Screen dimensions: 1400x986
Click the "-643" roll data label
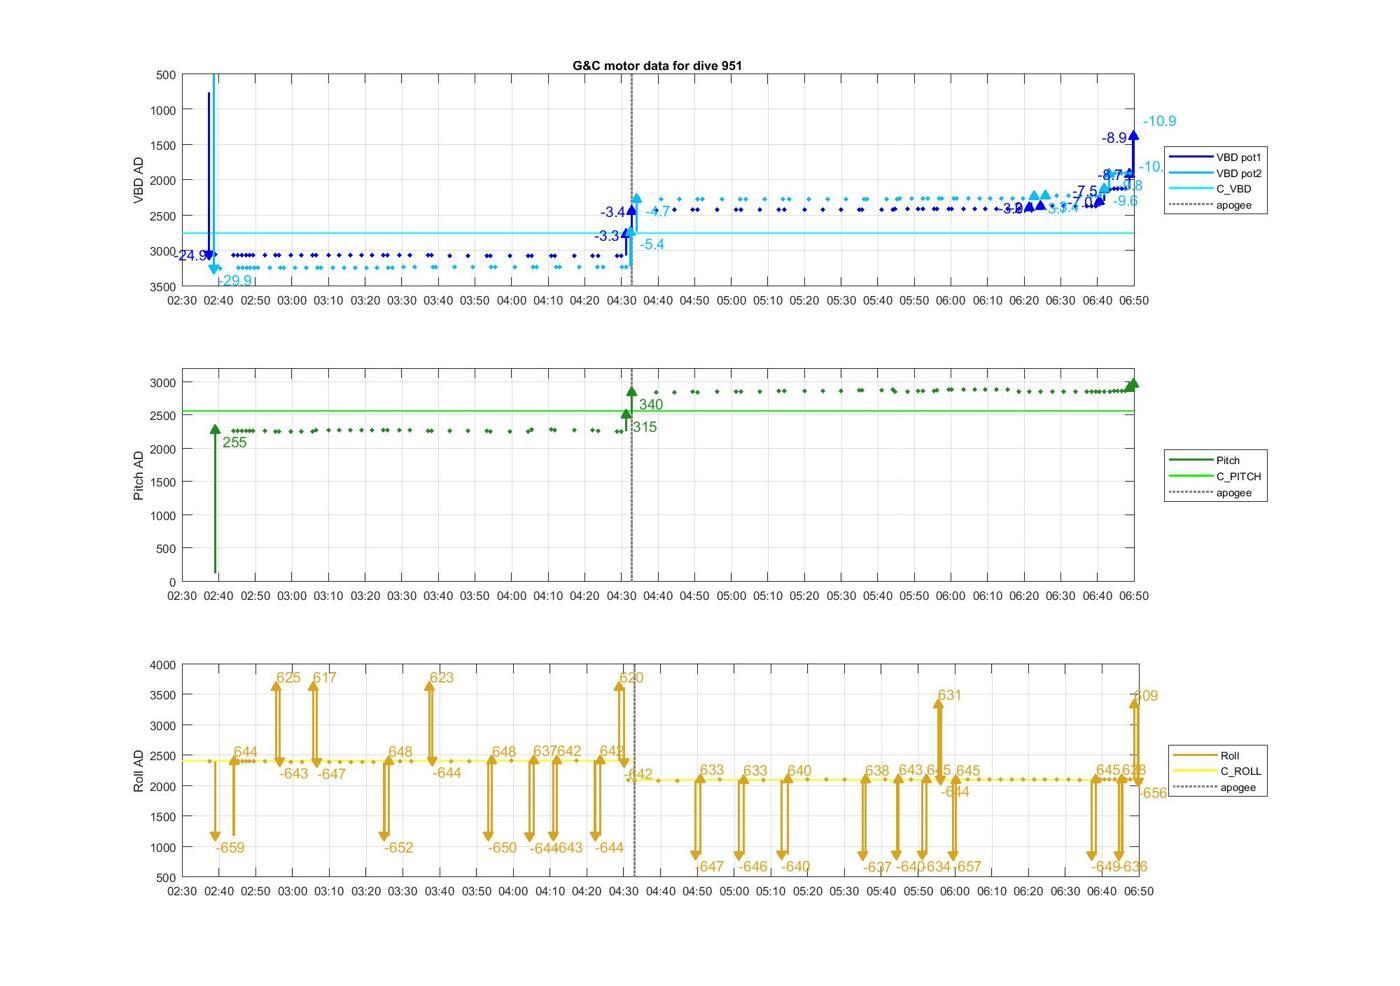[x=294, y=774]
